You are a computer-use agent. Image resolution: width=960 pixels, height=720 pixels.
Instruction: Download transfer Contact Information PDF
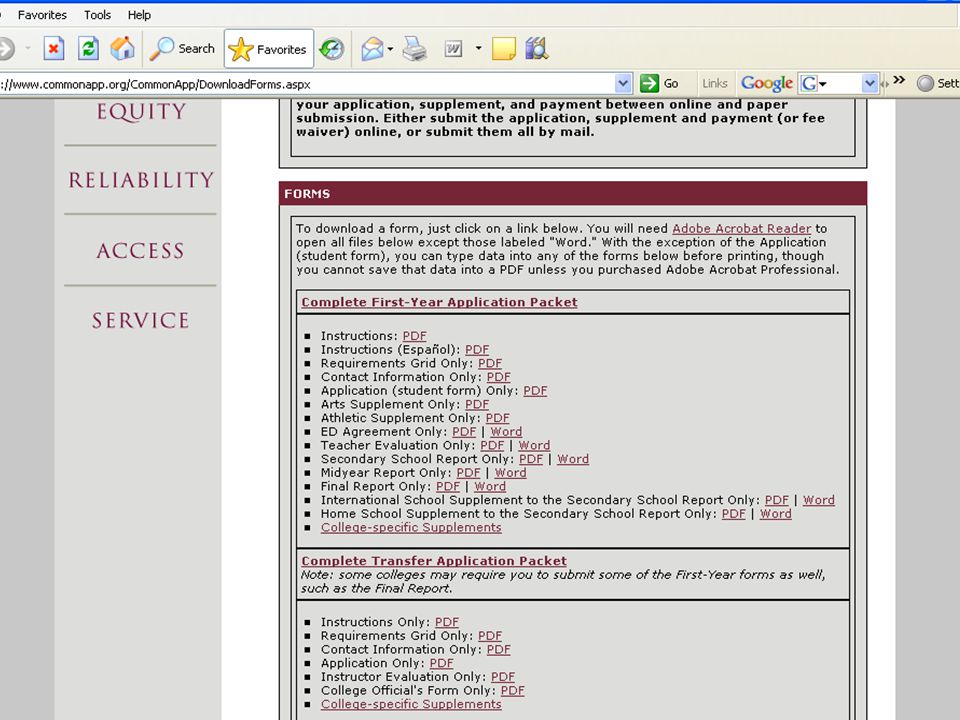tap(498, 649)
